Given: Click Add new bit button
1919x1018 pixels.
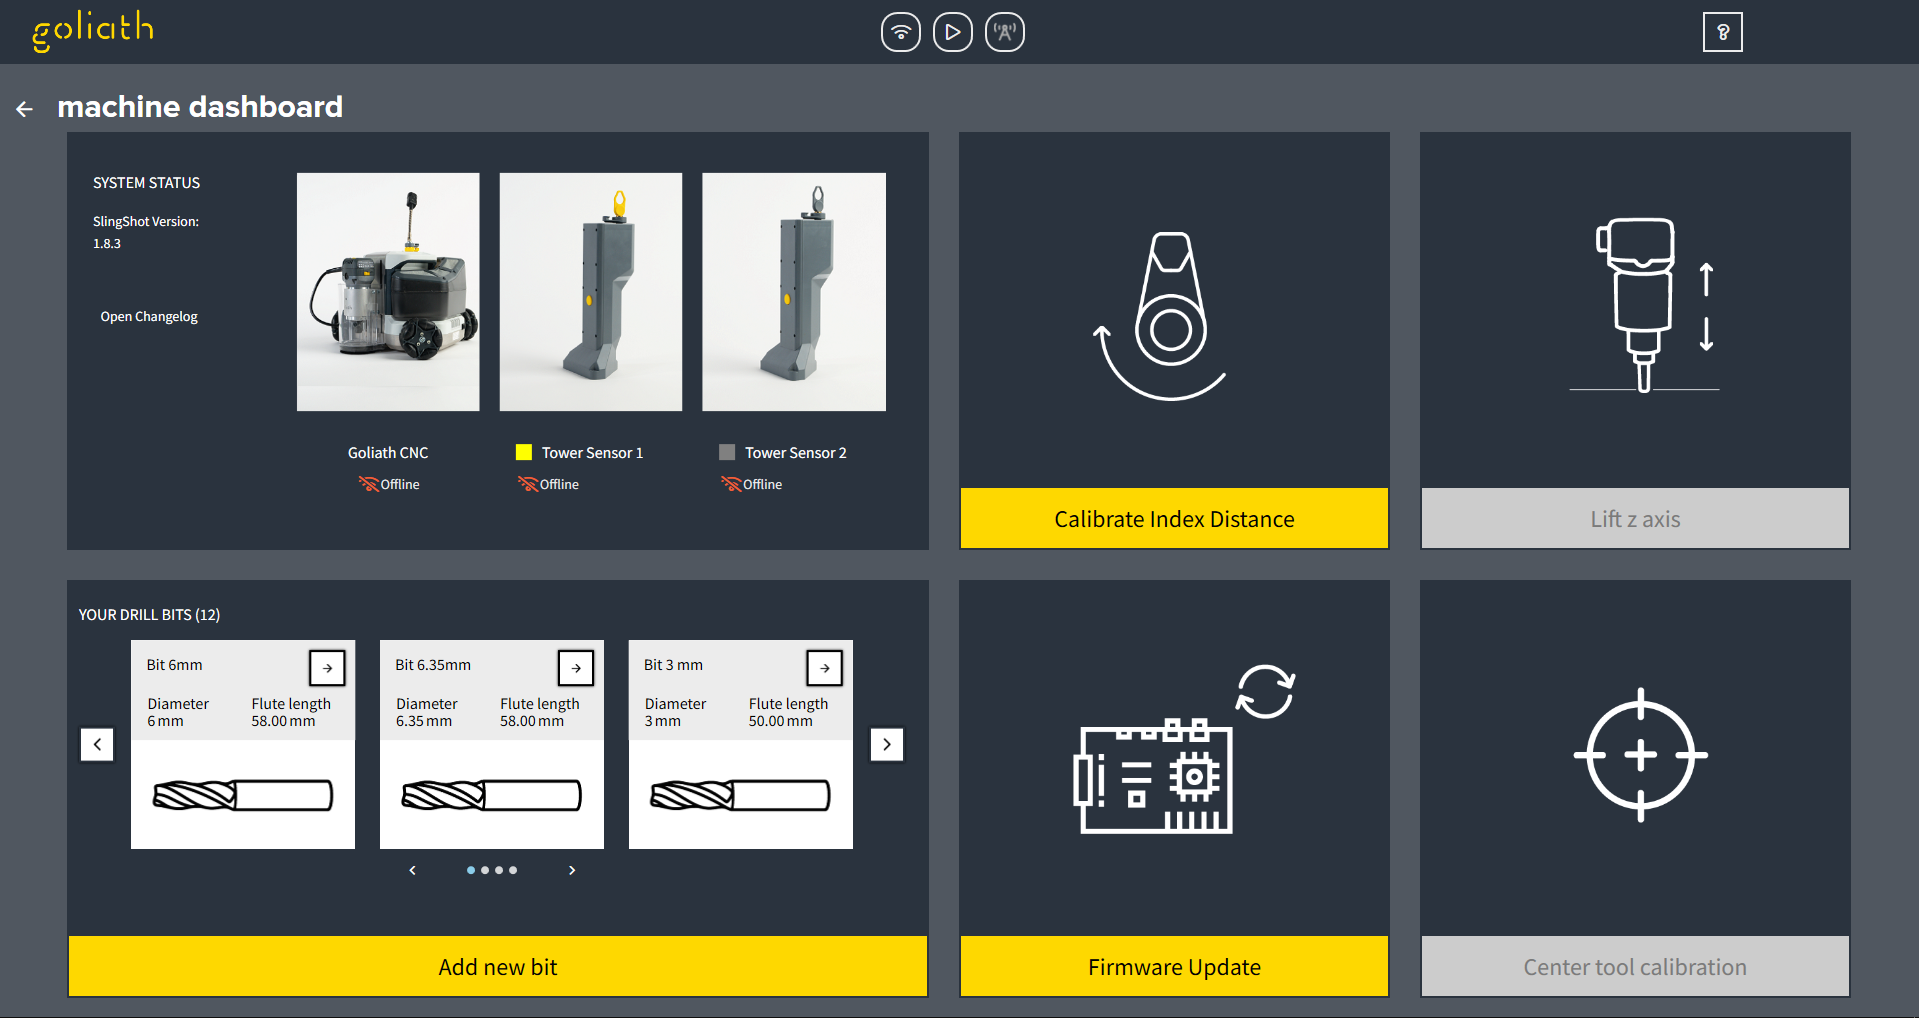Looking at the screenshot, I should coord(497,967).
